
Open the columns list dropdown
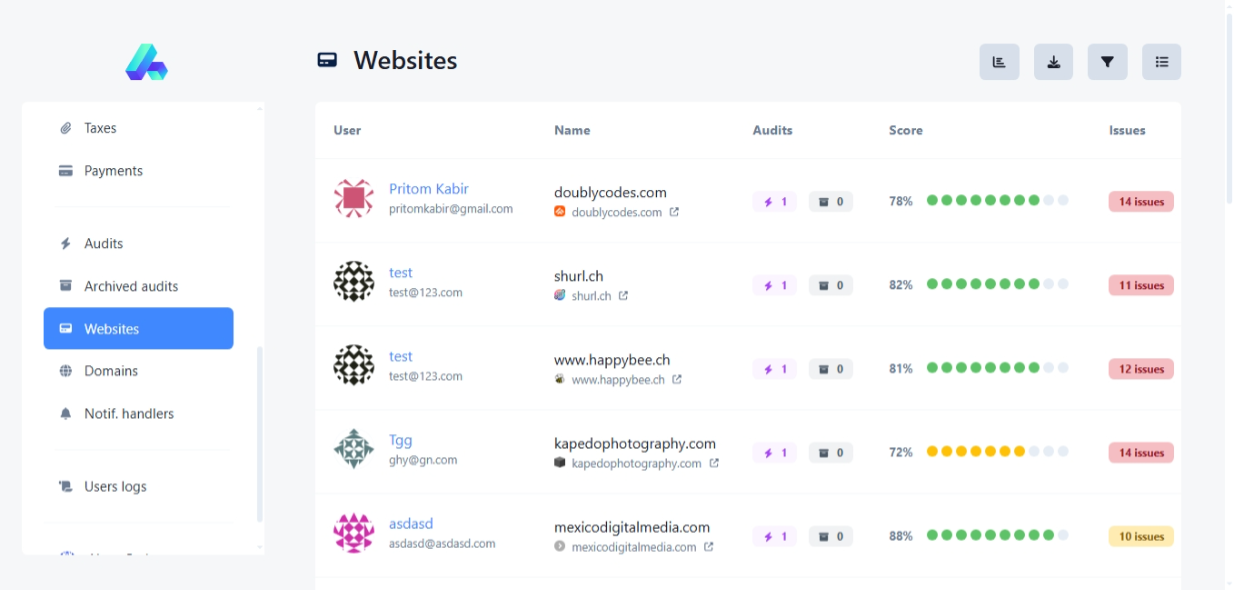pyautogui.click(x=1161, y=62)
